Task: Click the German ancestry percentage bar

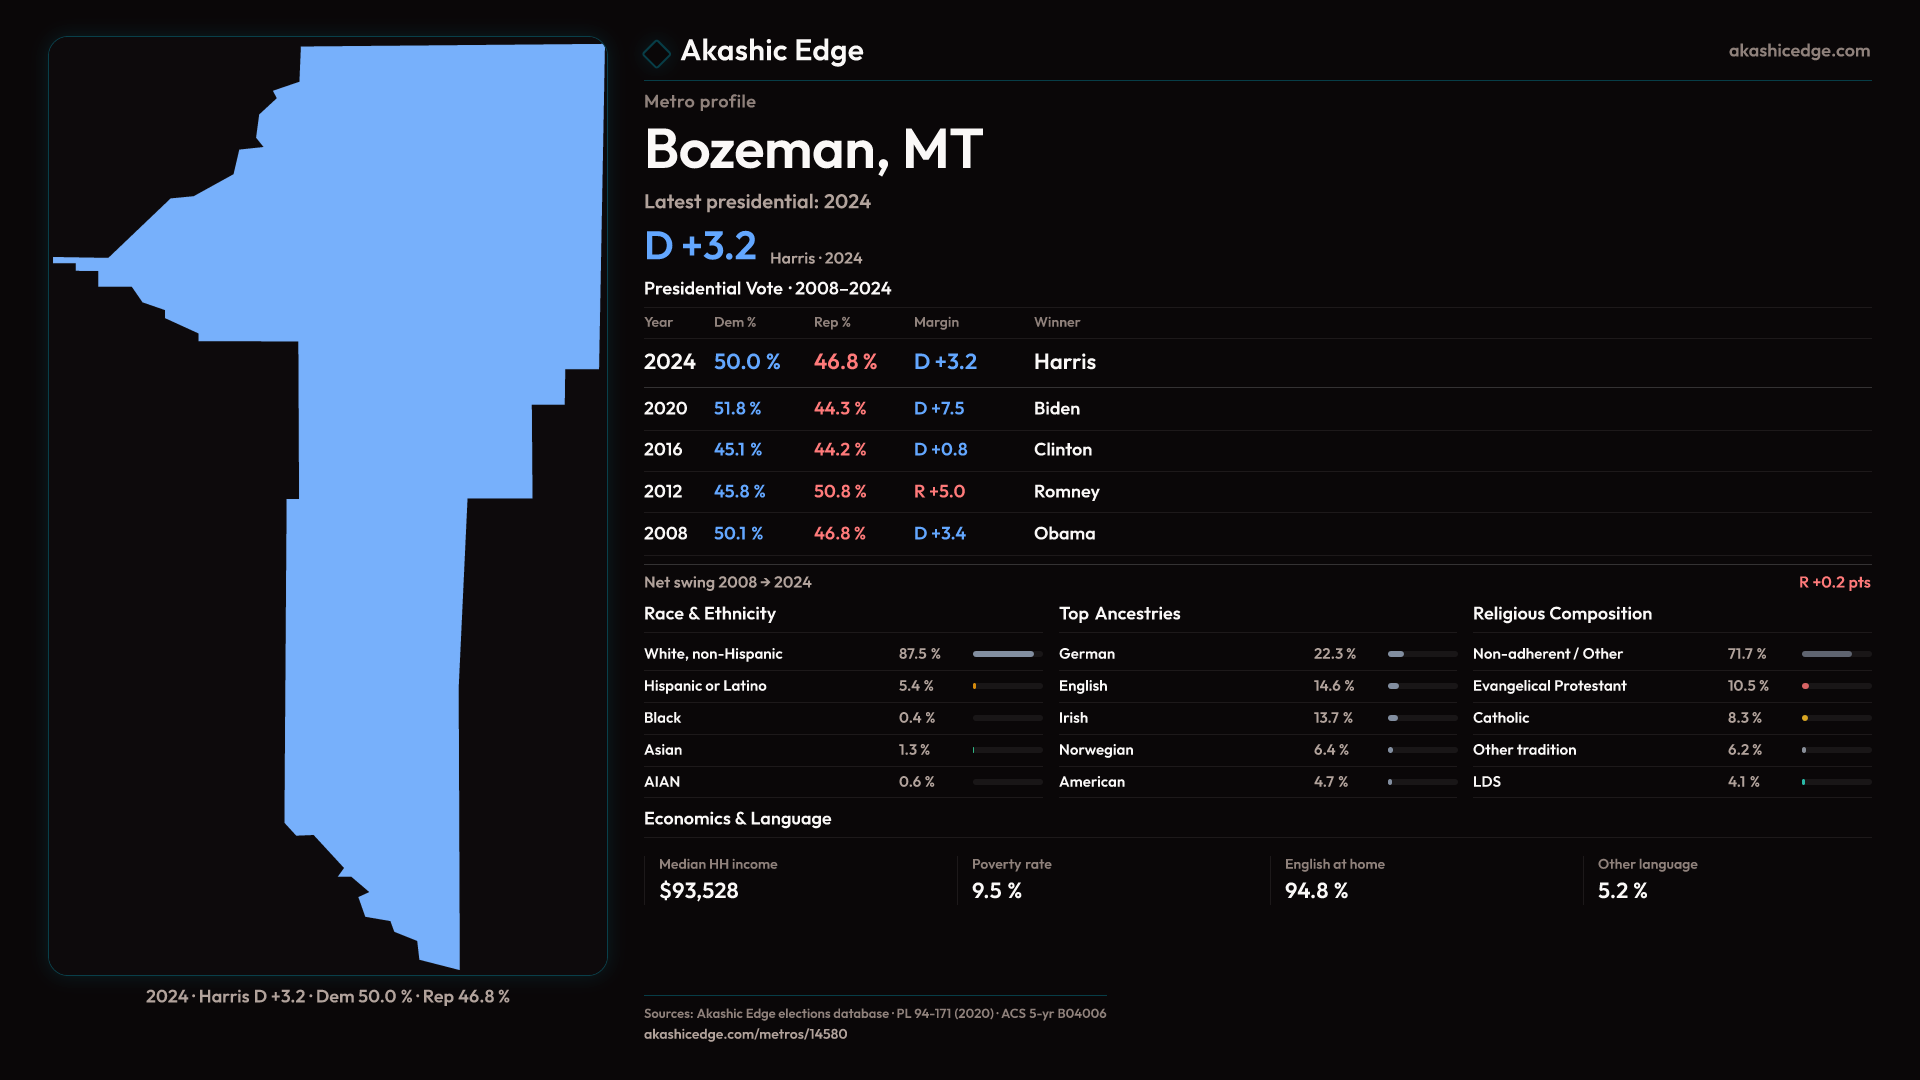Action: [1421, 654]
